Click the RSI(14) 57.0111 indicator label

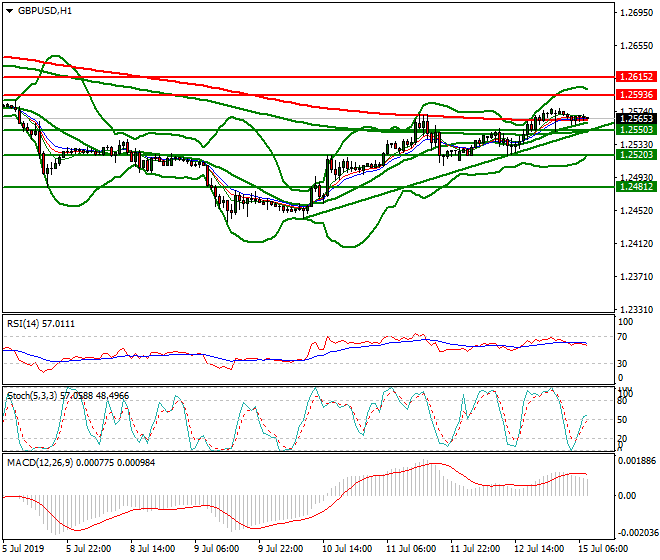pyautogui.click(x=41, y=324)
